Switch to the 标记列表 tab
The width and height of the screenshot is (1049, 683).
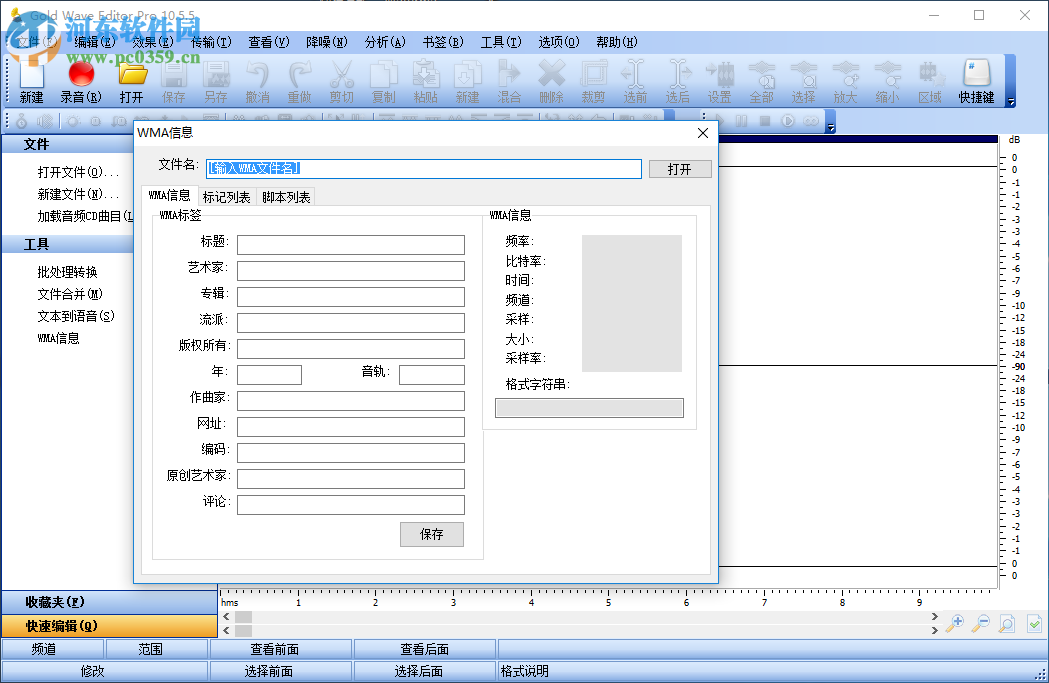tap(226, 197)
